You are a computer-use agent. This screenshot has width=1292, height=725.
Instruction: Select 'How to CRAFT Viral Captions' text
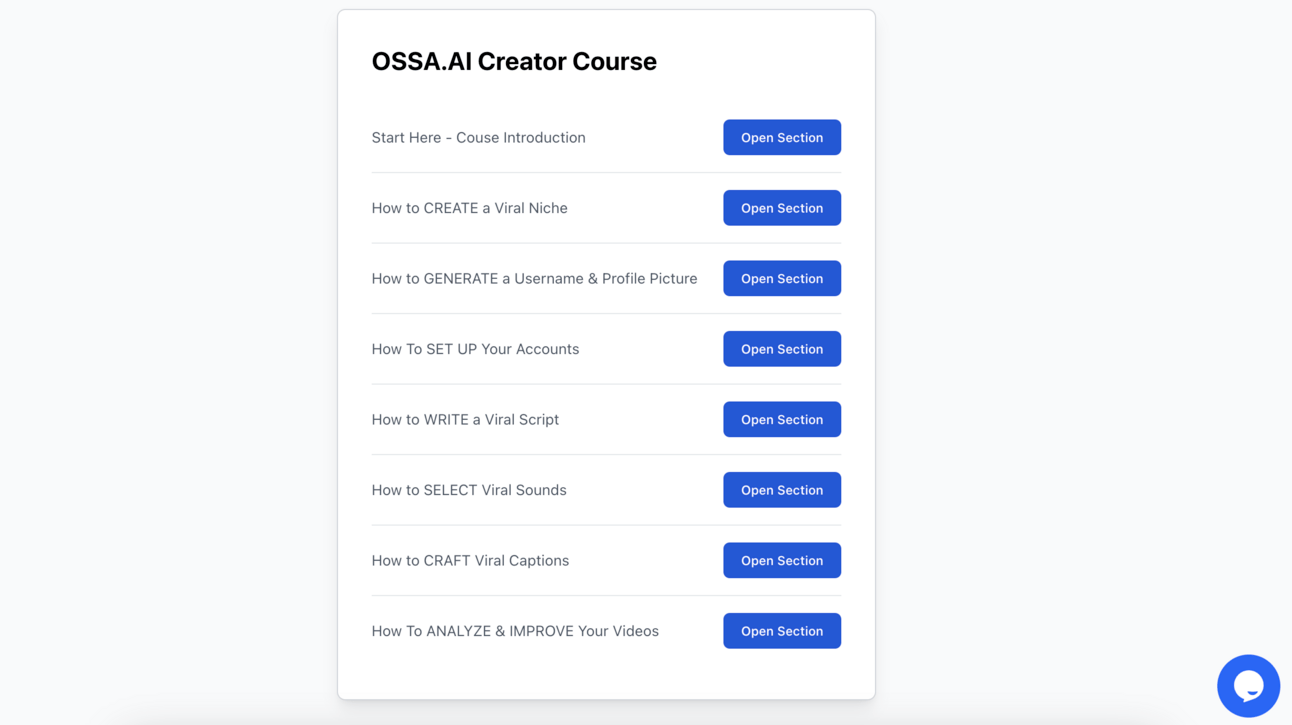coord(471,561)
